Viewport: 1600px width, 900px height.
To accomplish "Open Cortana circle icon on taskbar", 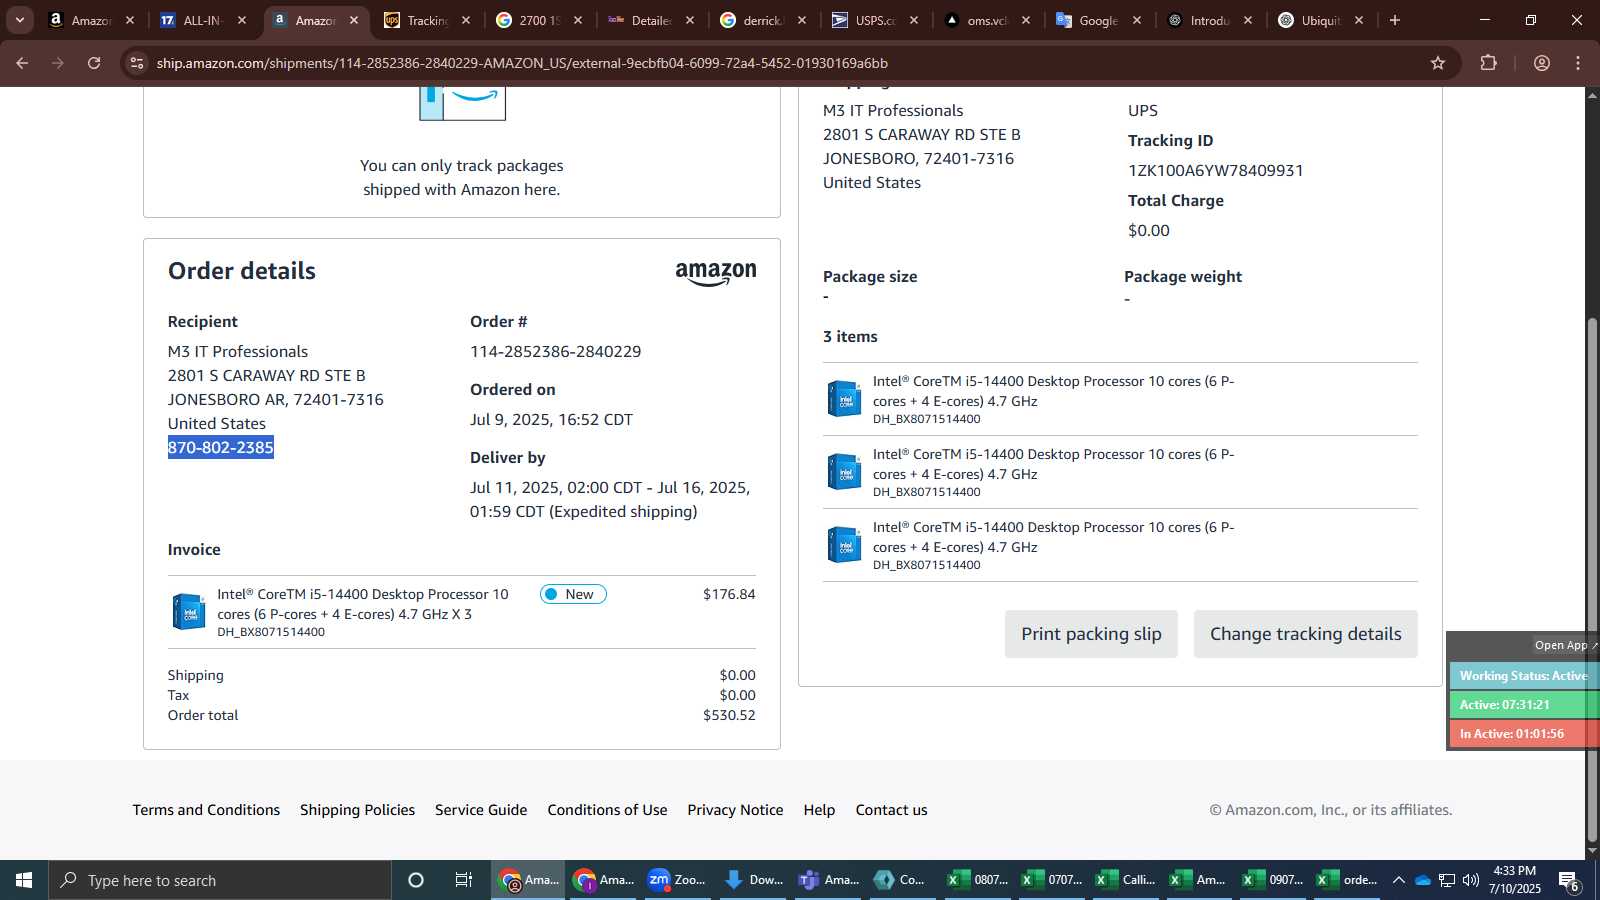I will [x=416, y=880].
